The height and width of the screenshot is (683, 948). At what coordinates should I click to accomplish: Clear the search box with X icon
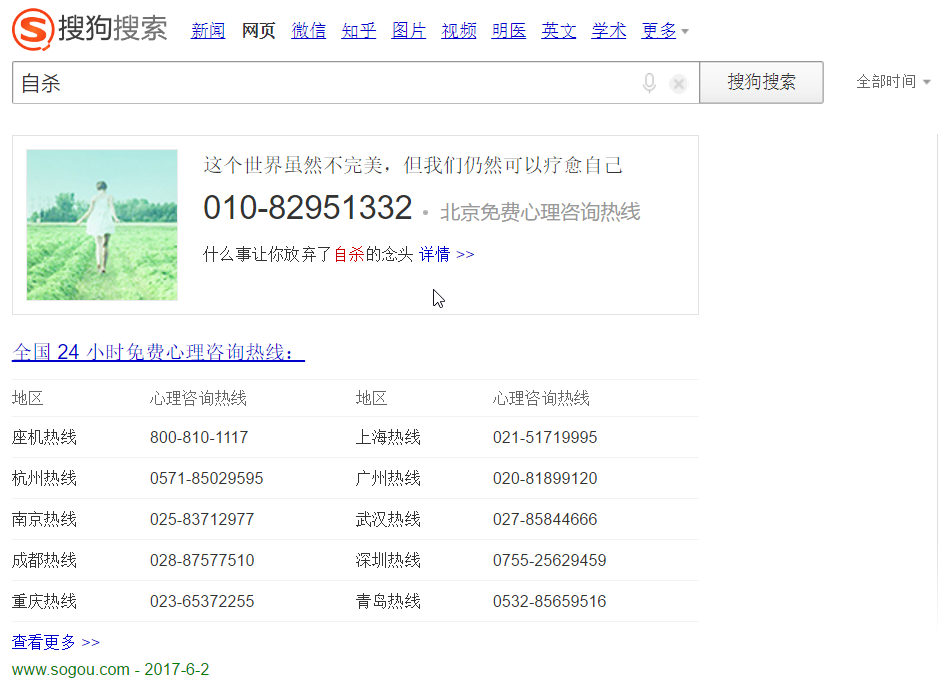679,84
